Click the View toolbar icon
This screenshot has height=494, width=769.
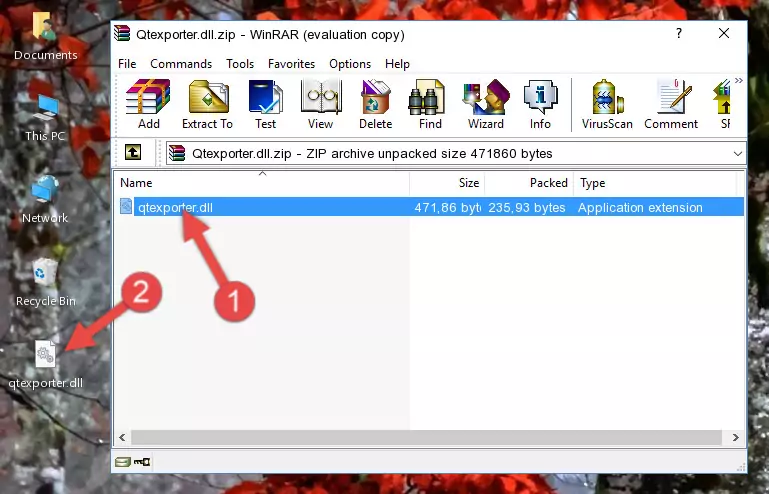(321, 104)
